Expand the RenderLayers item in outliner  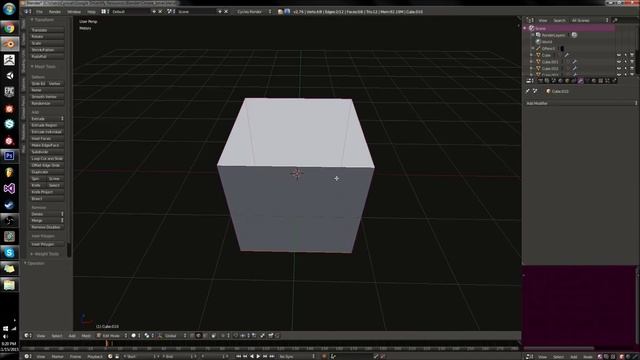click(533, 35)
